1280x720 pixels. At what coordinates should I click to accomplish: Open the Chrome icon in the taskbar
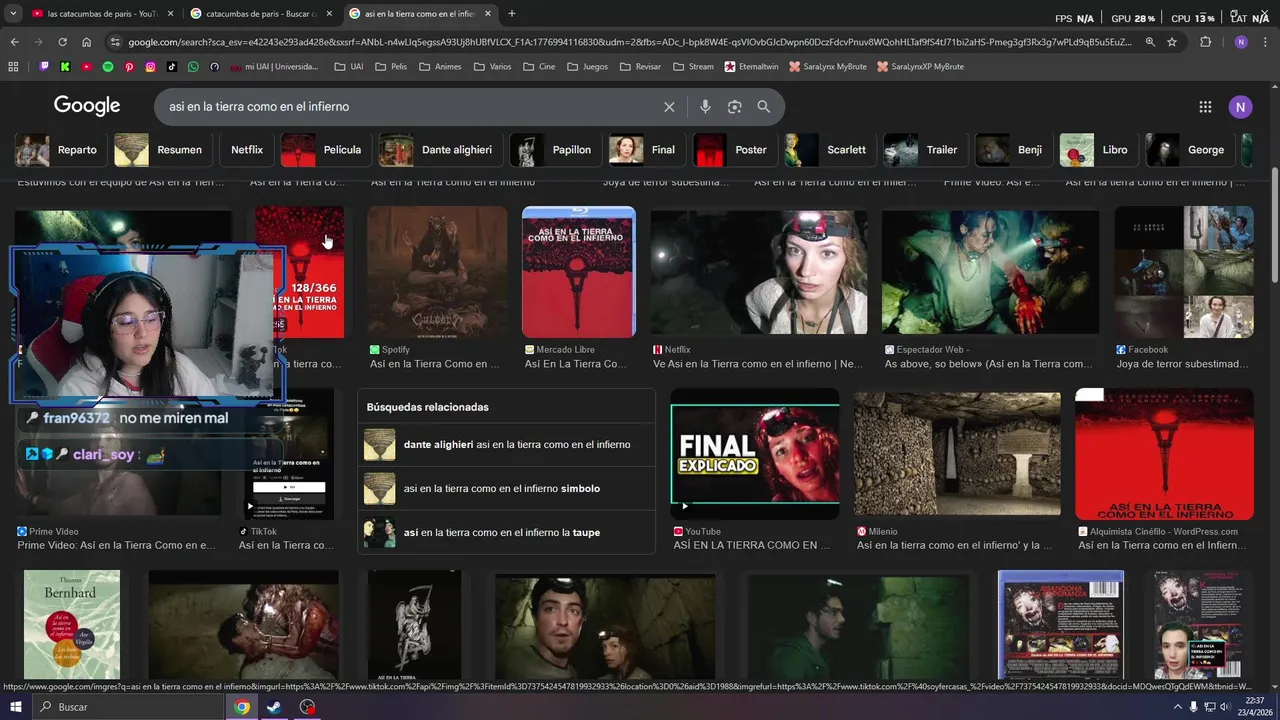pyautogui.click(x=241, y=707)
